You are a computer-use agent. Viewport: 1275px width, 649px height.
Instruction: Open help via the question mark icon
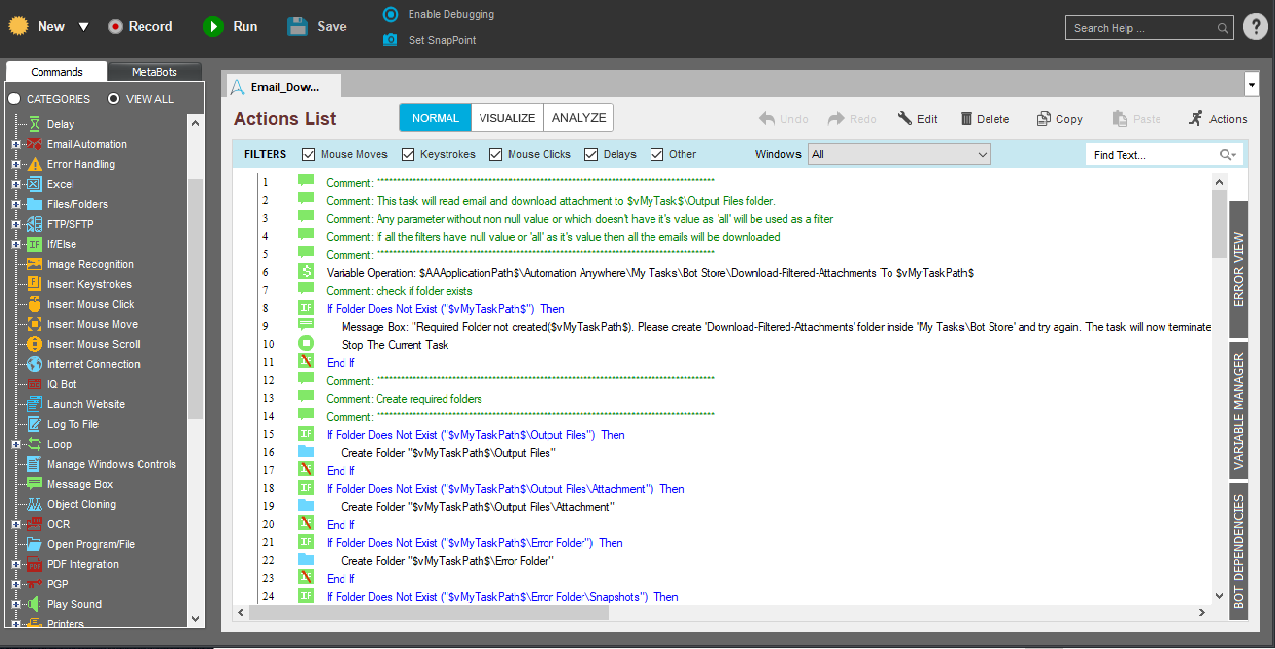click(1255, 27)
